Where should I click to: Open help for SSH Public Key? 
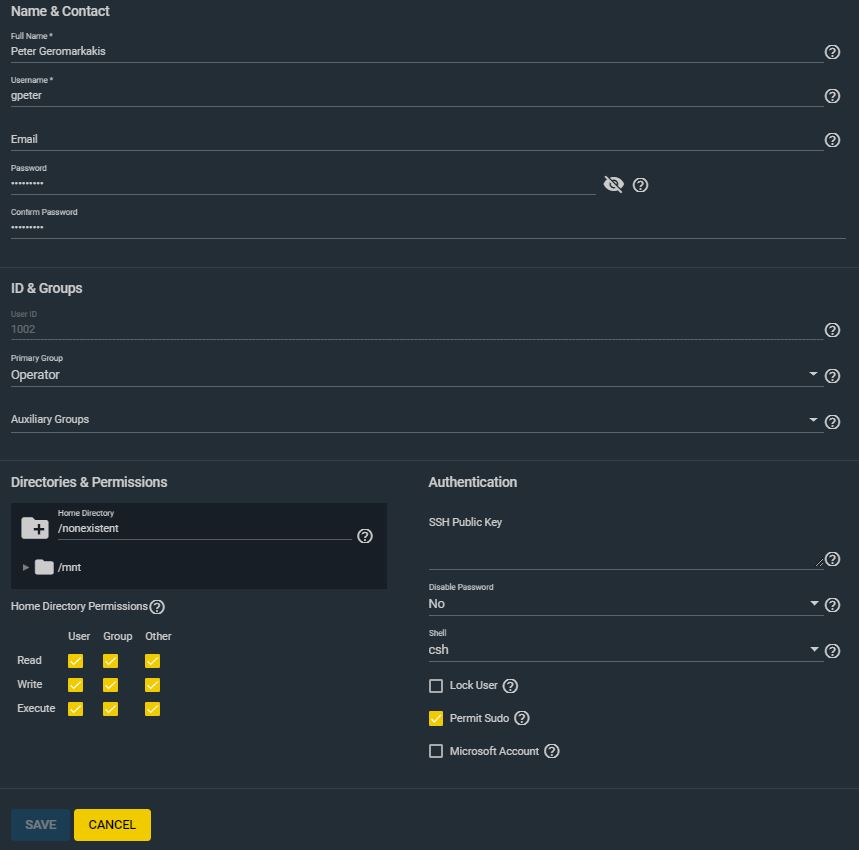pos(832,559)
